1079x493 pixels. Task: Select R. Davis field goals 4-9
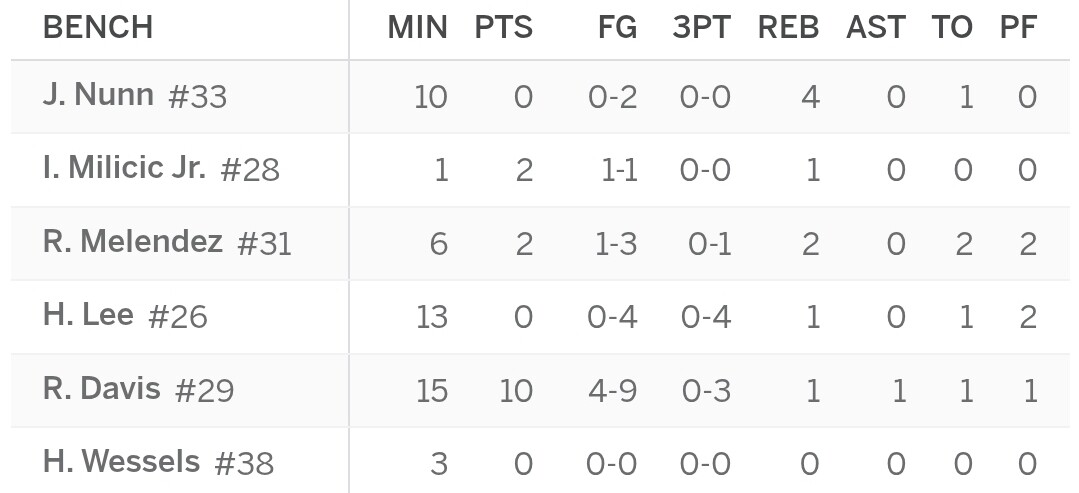pos(612,391)
